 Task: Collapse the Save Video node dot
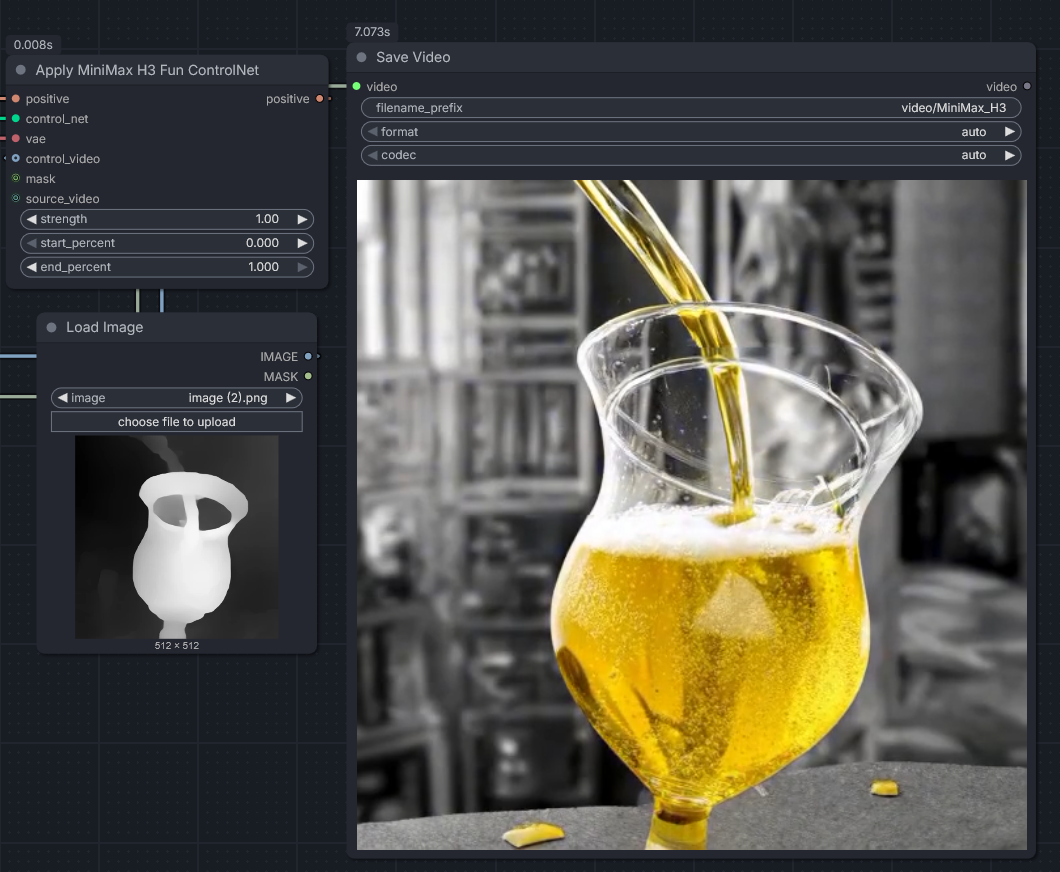coord(362,57)
